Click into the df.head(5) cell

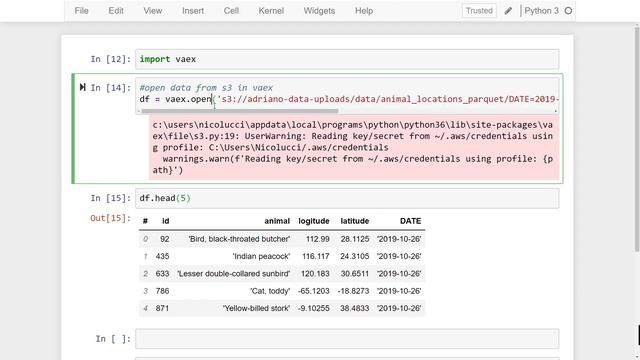[x=347, y=198]
